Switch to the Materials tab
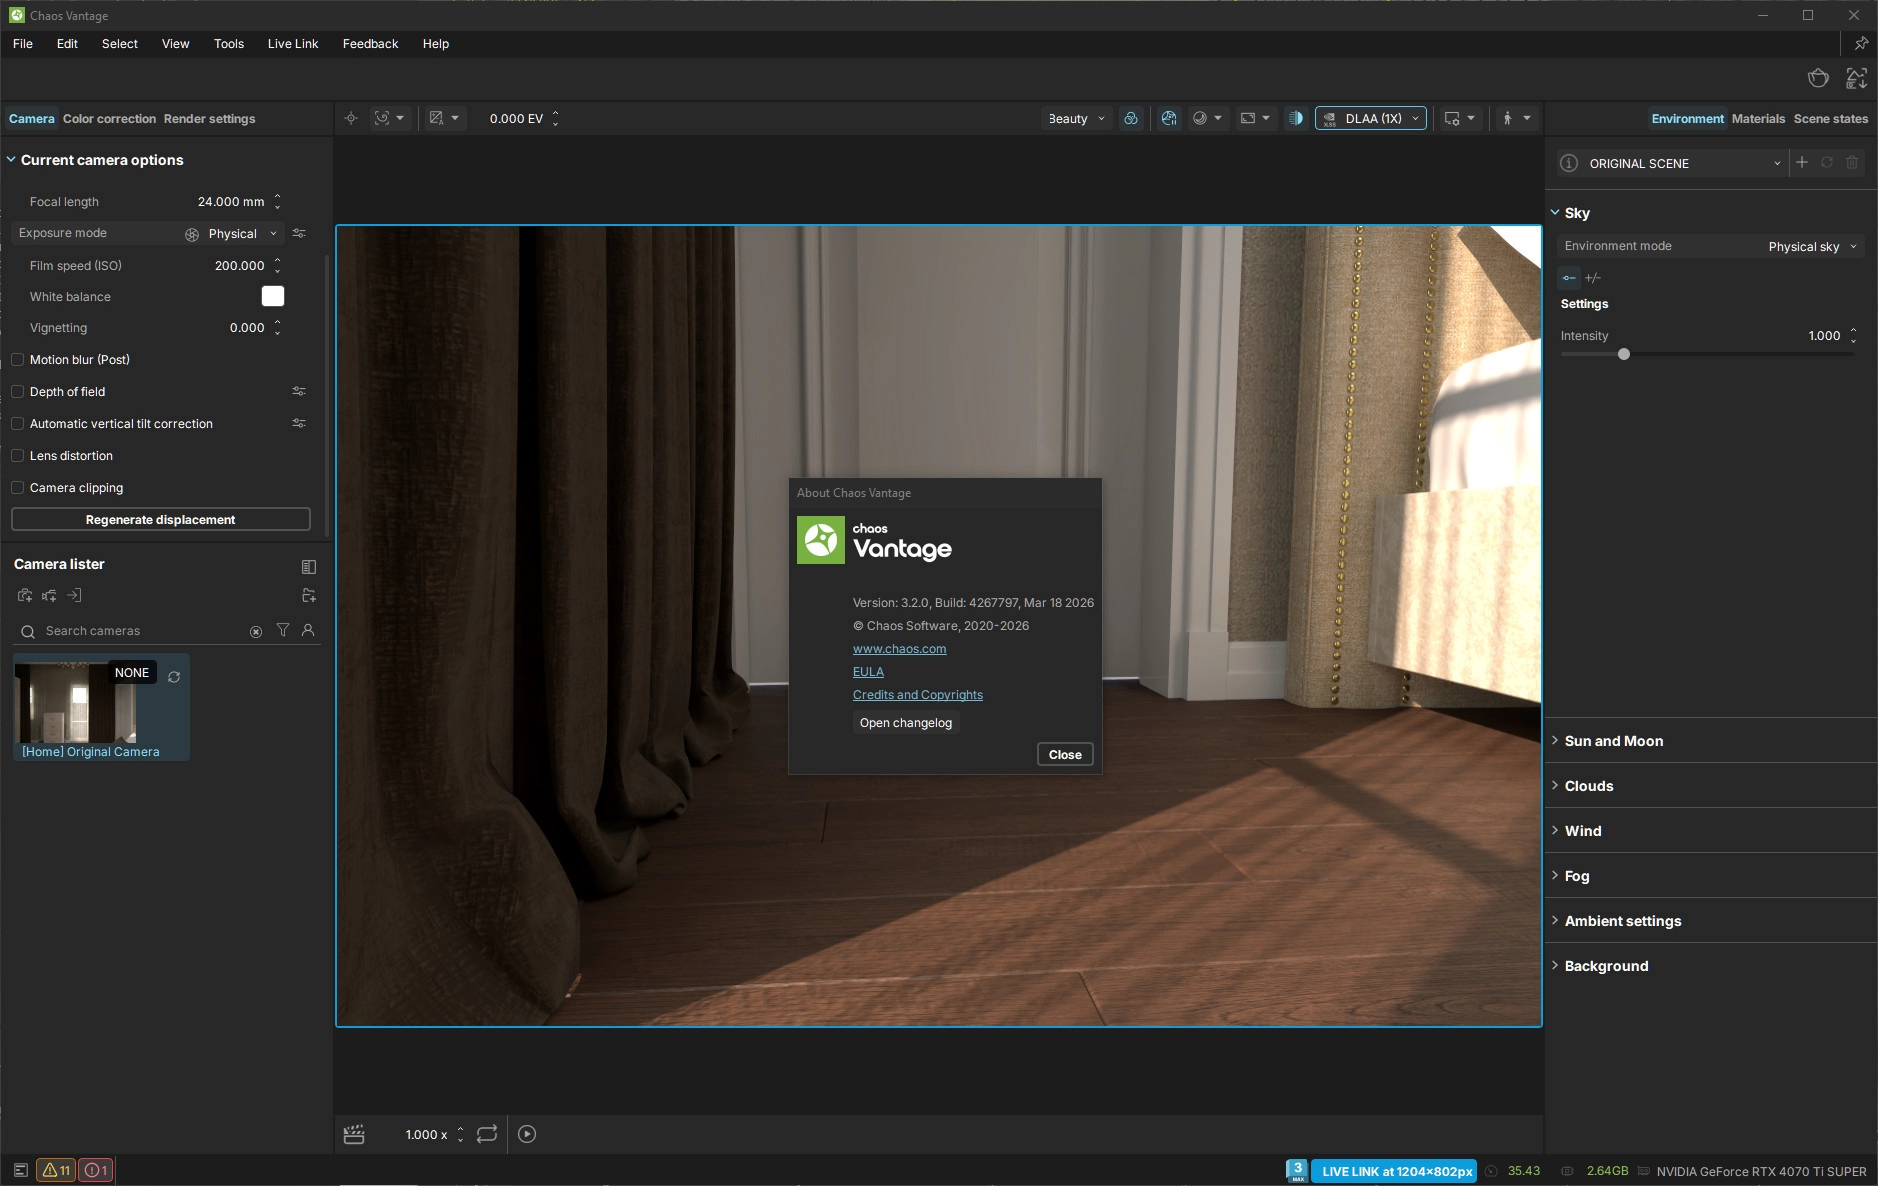The width and height of the screenshot is (1878, 1186). coord(1758,119)
